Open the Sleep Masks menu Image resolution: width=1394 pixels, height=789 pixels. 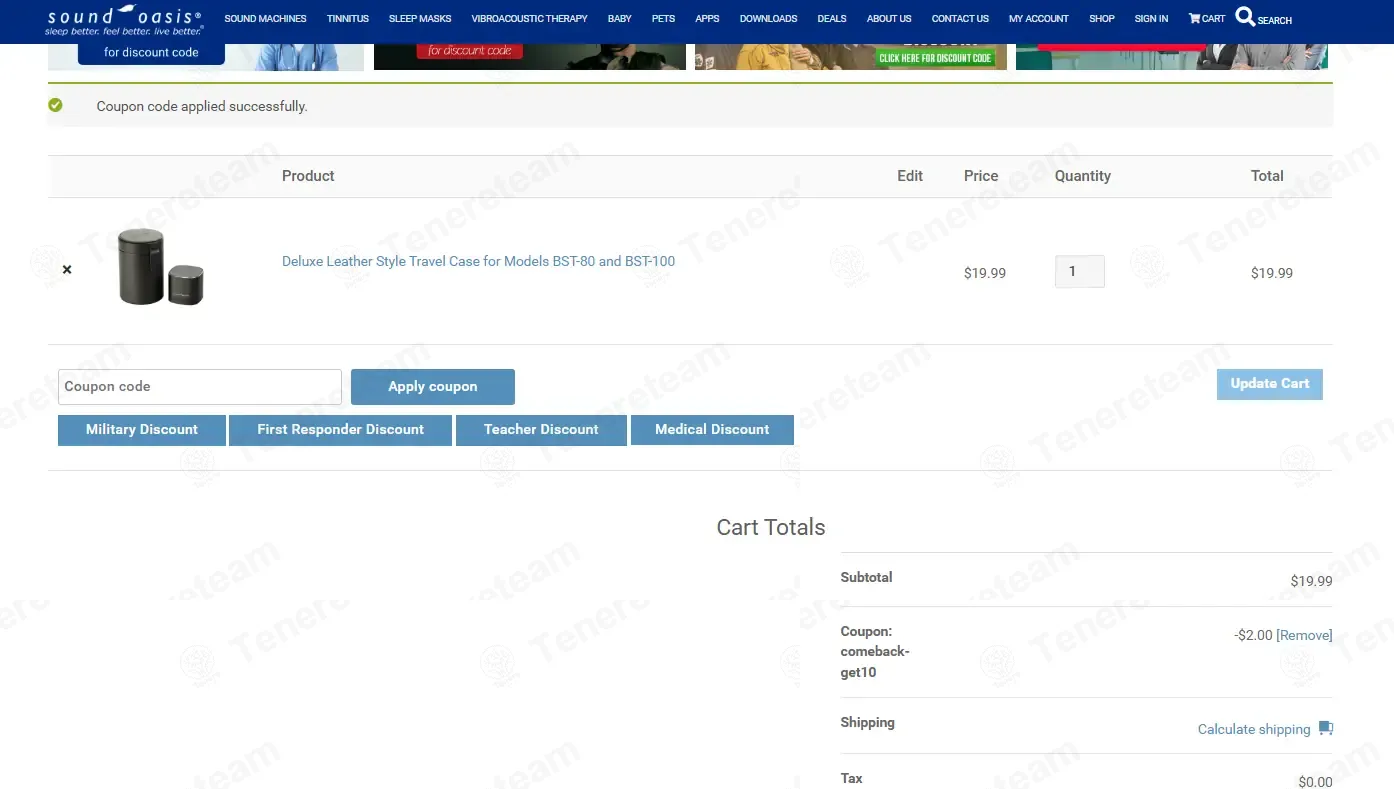(x=420, y=18)
